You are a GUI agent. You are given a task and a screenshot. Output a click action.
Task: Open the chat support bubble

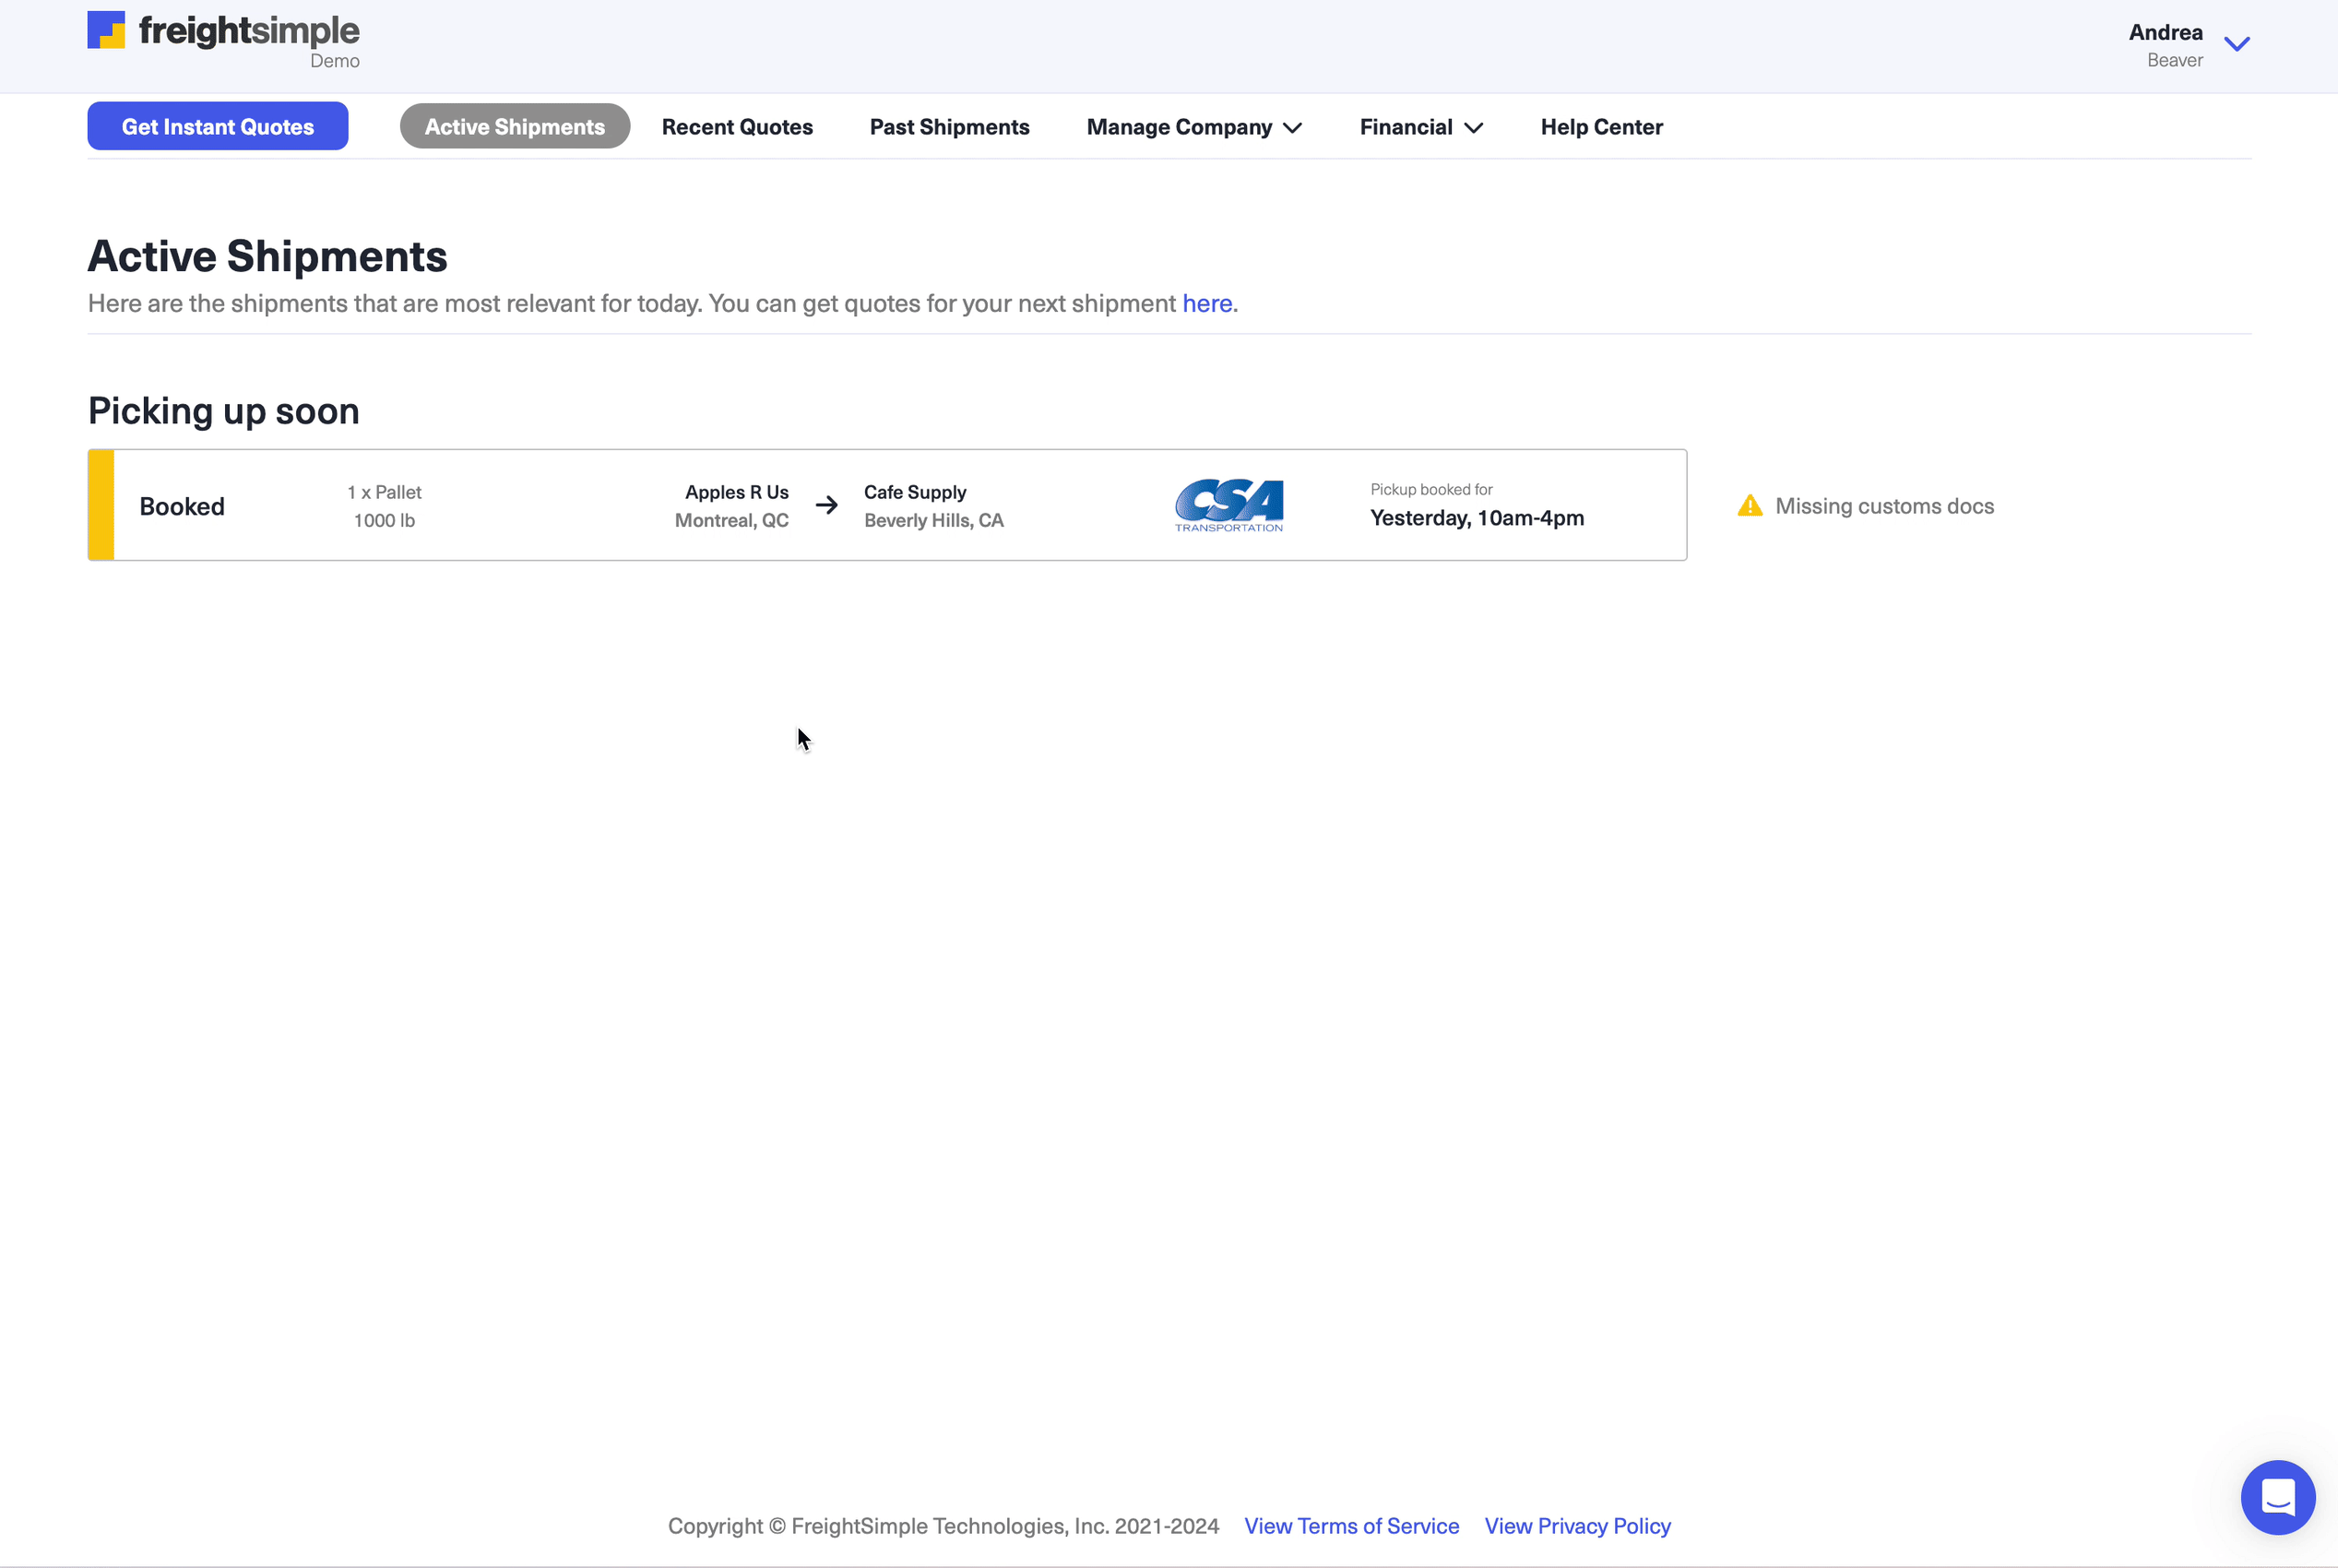pyautogui.click(x=2277, y=1497)
